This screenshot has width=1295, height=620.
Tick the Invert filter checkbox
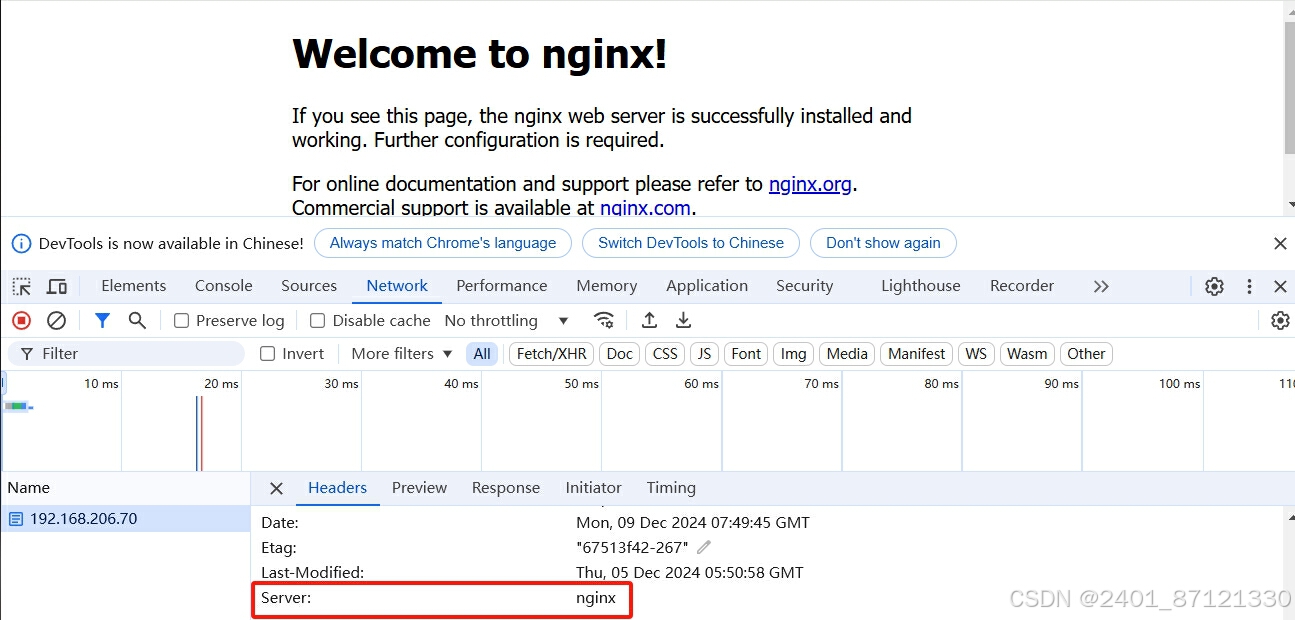coord(267,354)
